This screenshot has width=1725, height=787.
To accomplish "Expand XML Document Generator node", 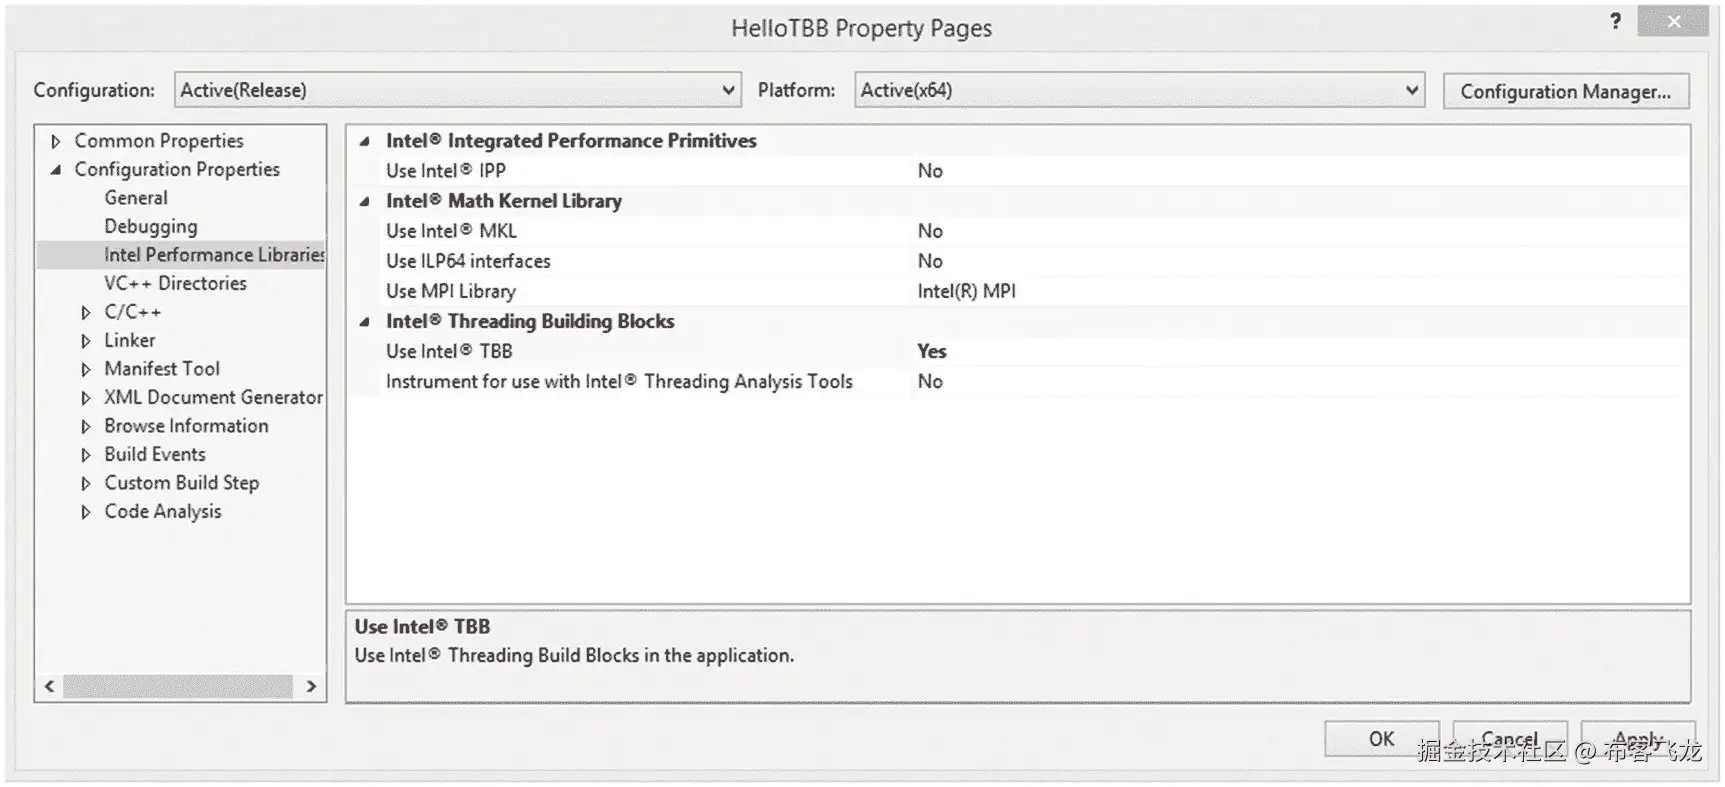I will click(x=86, y=398).
